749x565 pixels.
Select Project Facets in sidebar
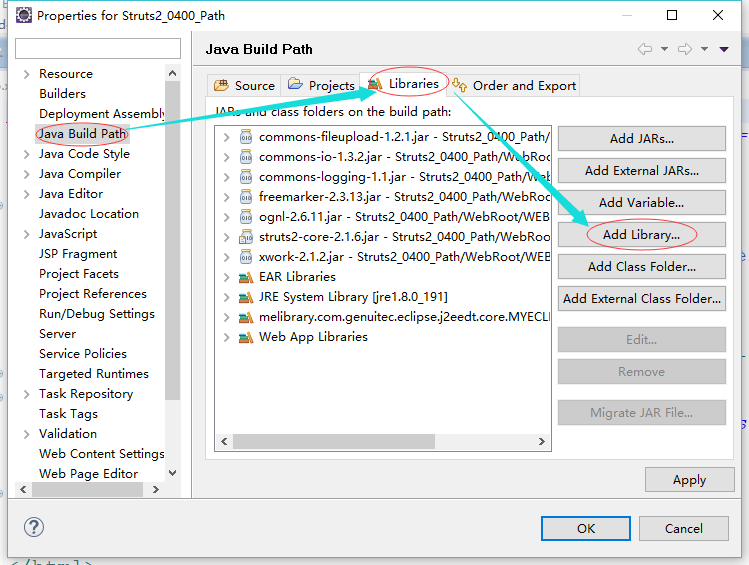[79, 274]
